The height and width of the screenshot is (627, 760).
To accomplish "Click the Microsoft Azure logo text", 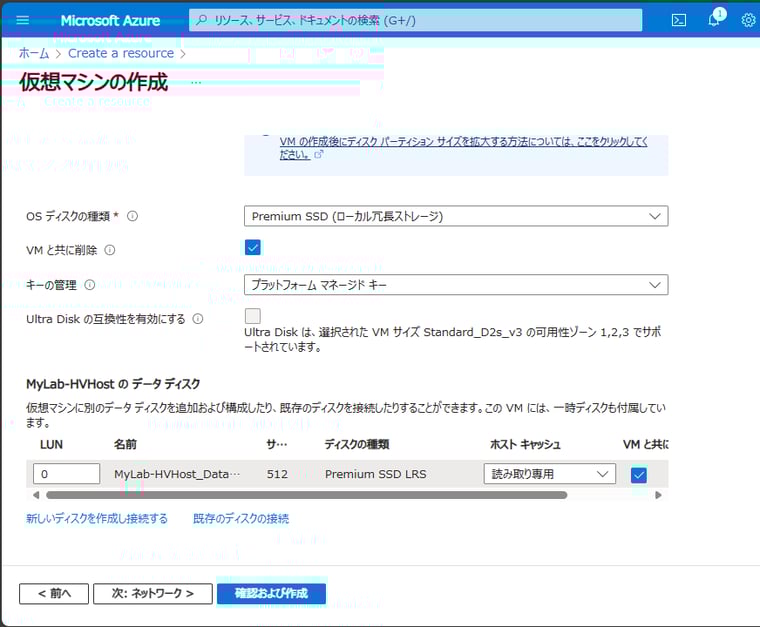I will click(x=110, y=20).
